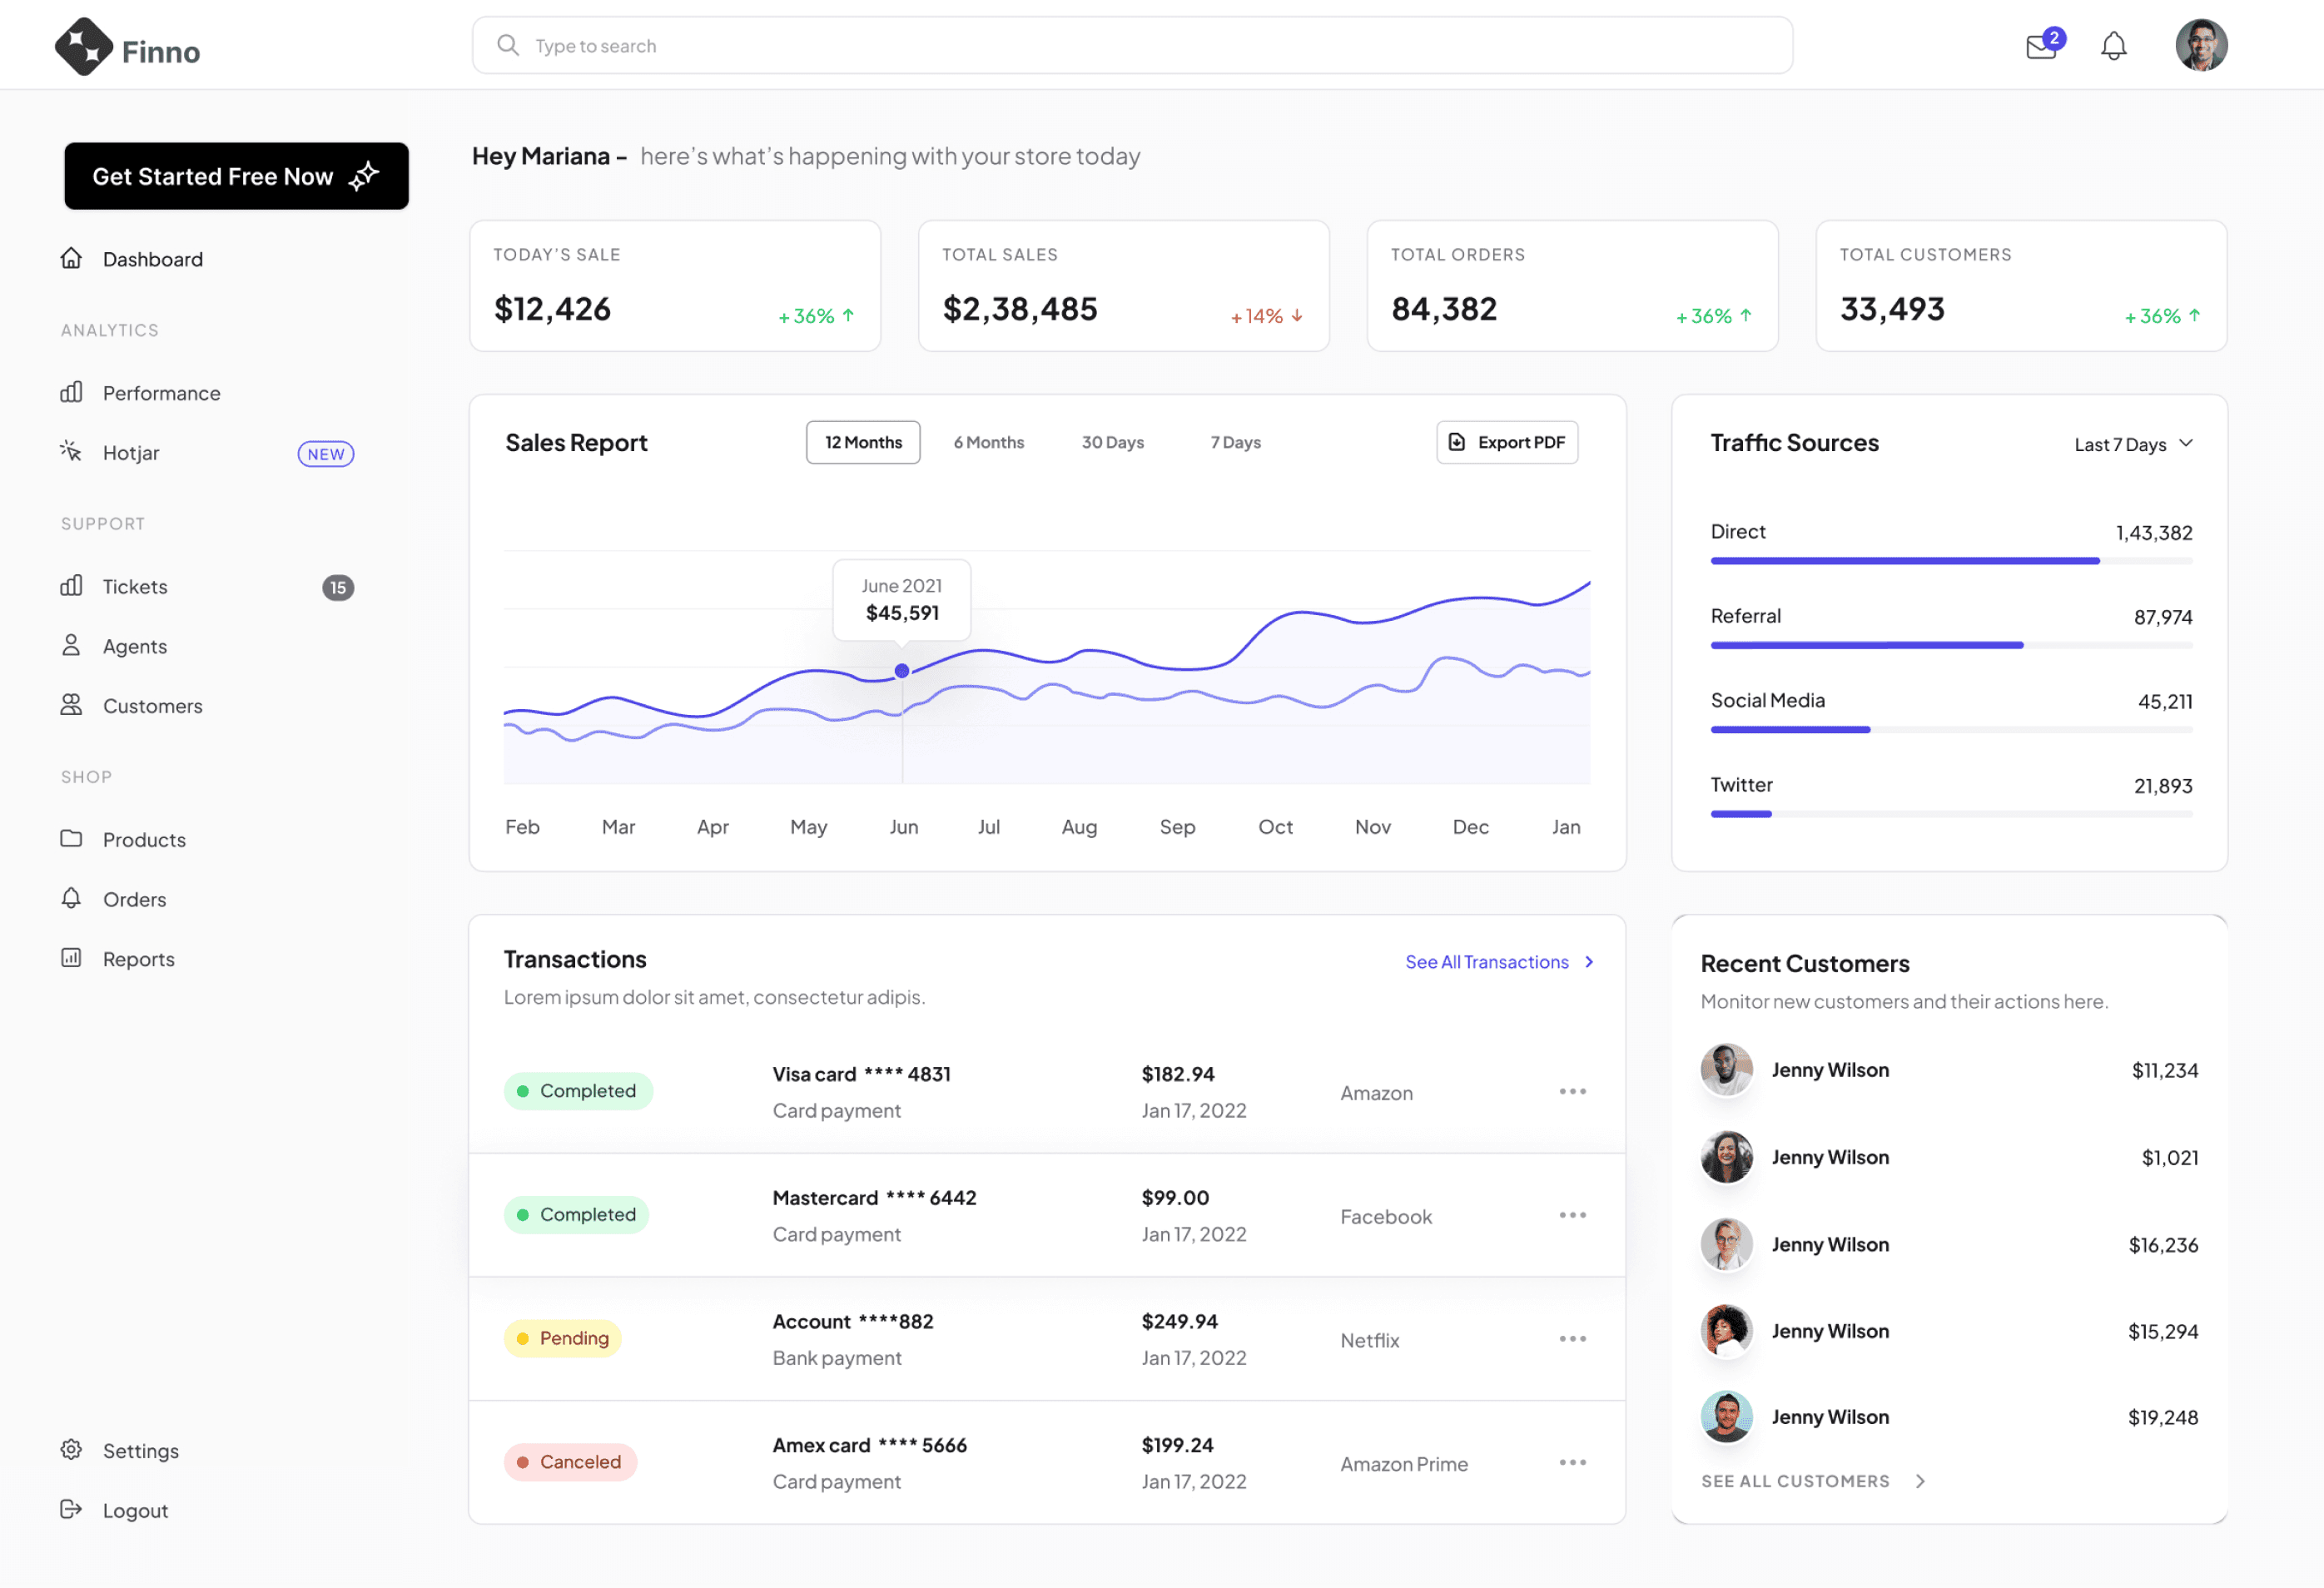Select the 6 Months tab

(x=989, y=442)
